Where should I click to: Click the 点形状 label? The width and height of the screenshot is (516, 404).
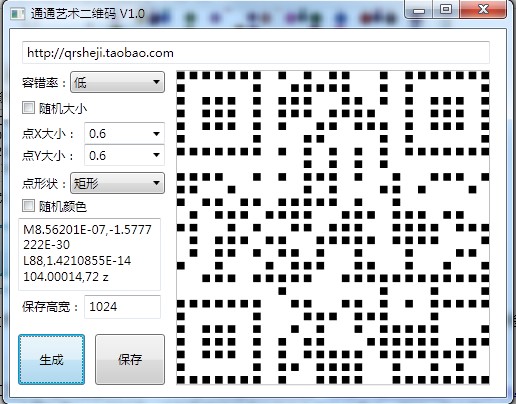pyautogui.click(x=44, y=184)
